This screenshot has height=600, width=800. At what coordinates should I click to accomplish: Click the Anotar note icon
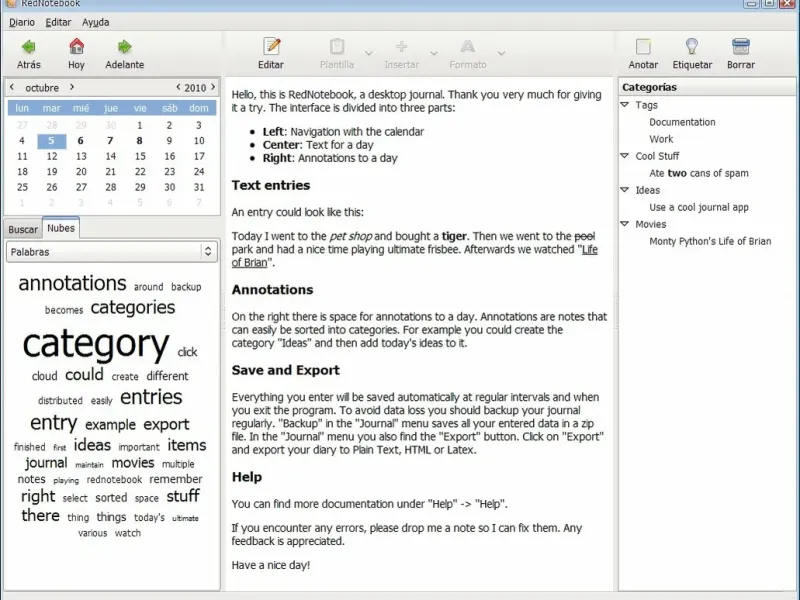(x=643, y=46)
